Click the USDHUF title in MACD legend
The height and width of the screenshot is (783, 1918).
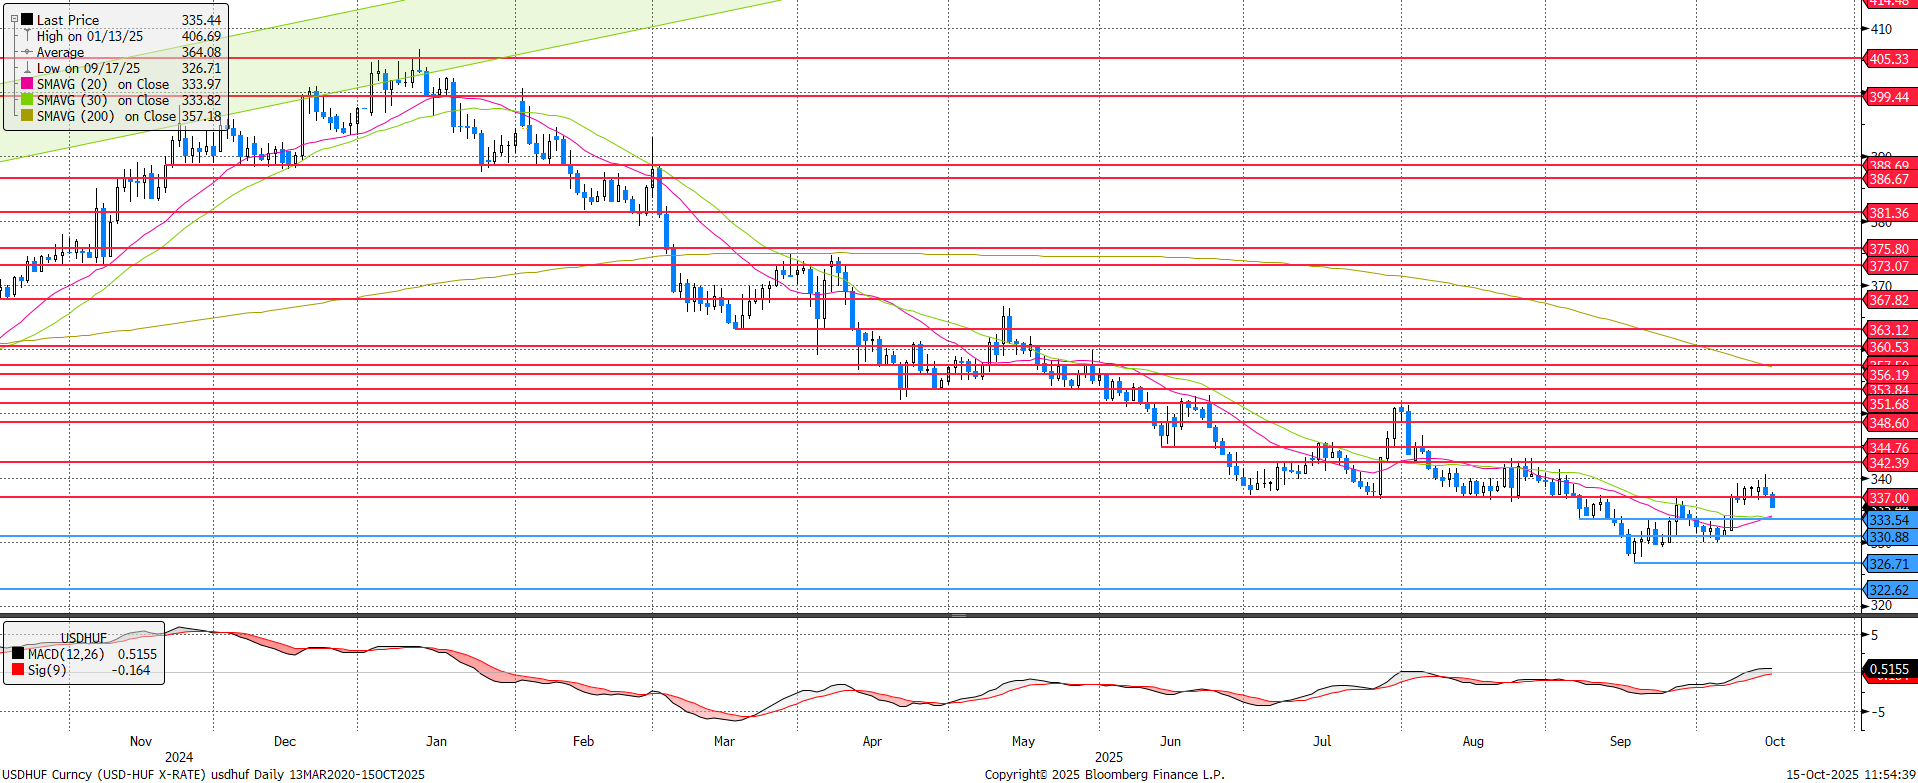[83, 638]
